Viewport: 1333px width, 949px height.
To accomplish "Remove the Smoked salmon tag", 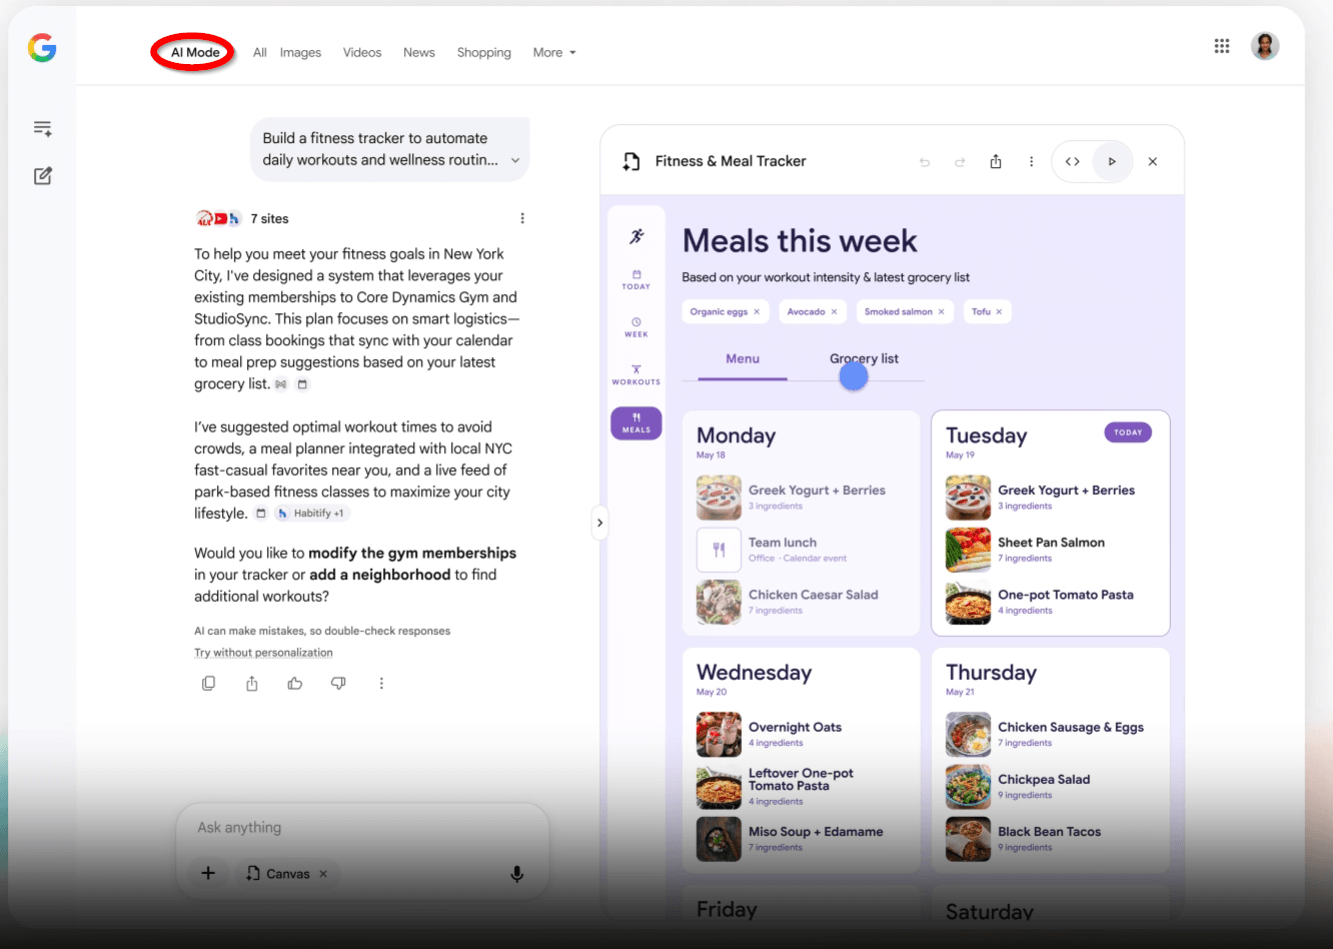I will coord(941,312).
